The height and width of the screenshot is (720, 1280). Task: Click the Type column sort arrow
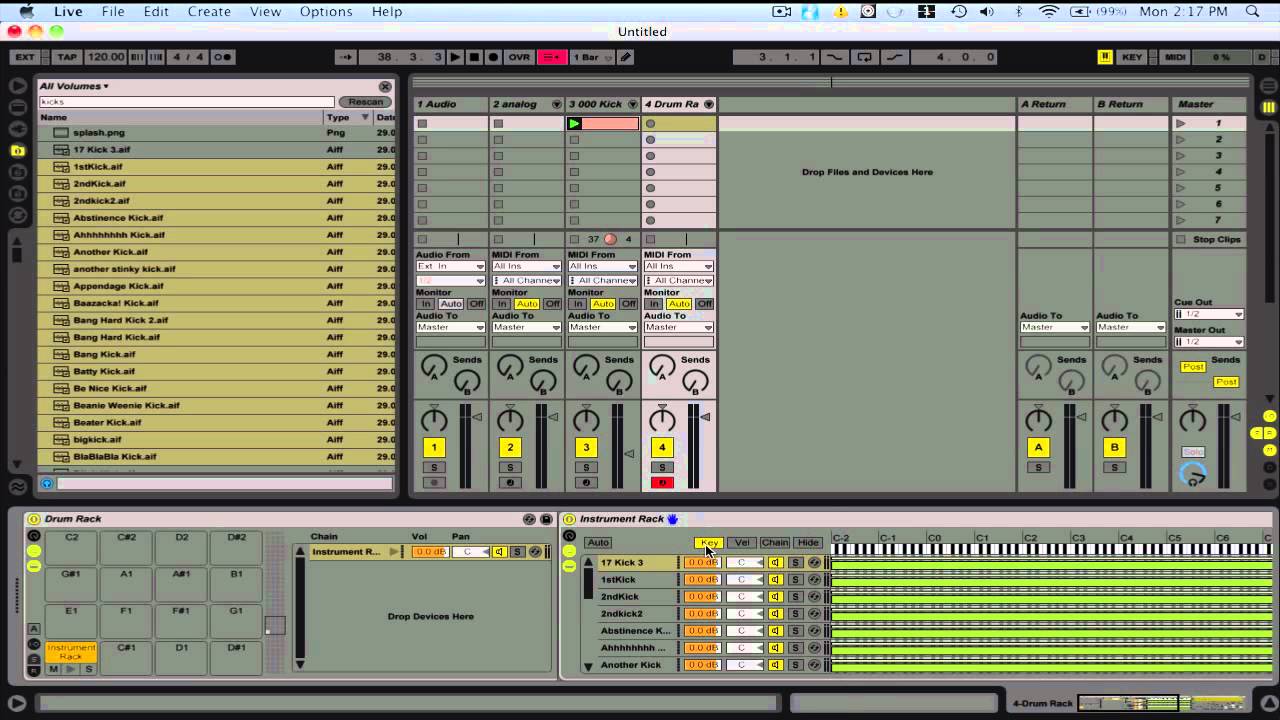[x=364, y=118]
